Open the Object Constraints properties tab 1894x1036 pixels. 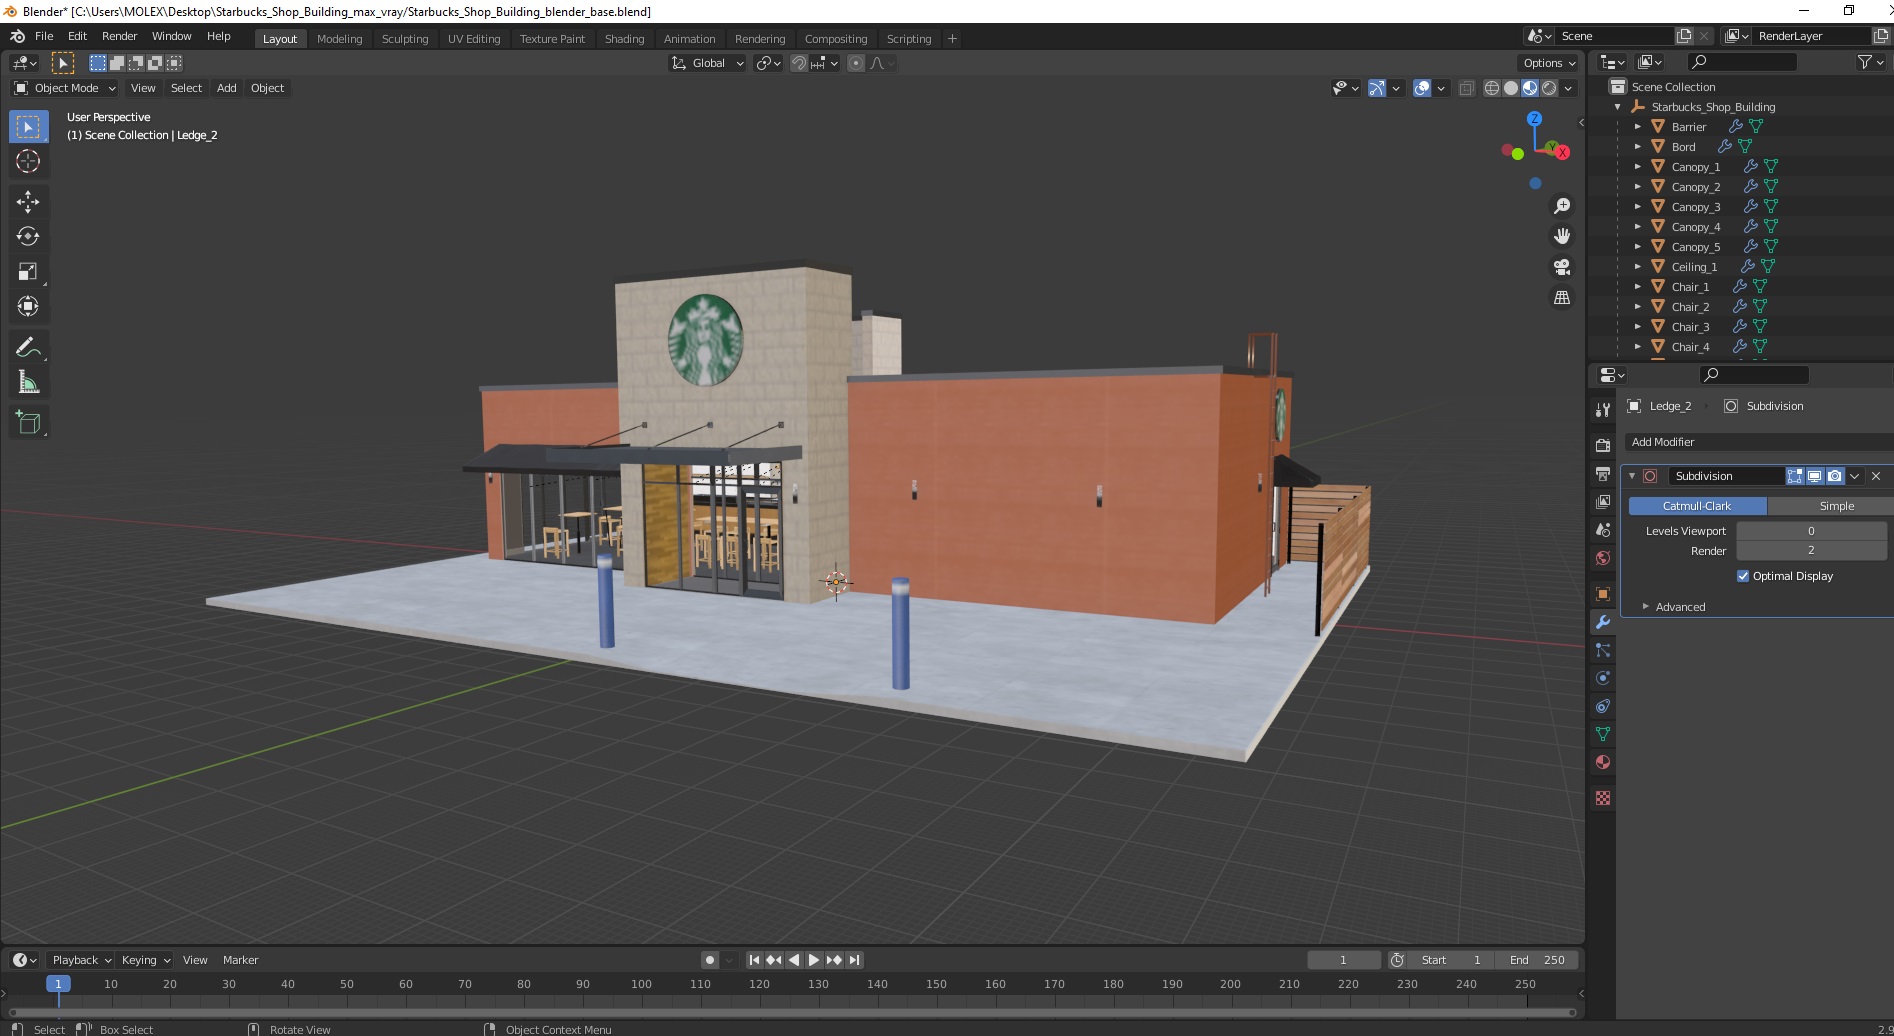click(1603, 706)
